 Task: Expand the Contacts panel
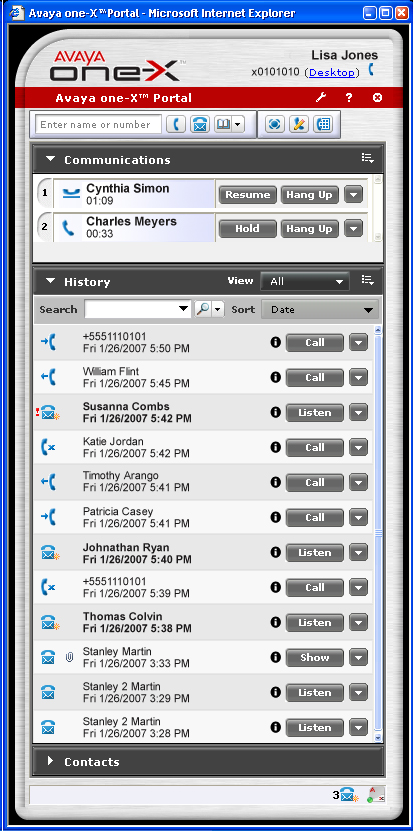[50, 761]
